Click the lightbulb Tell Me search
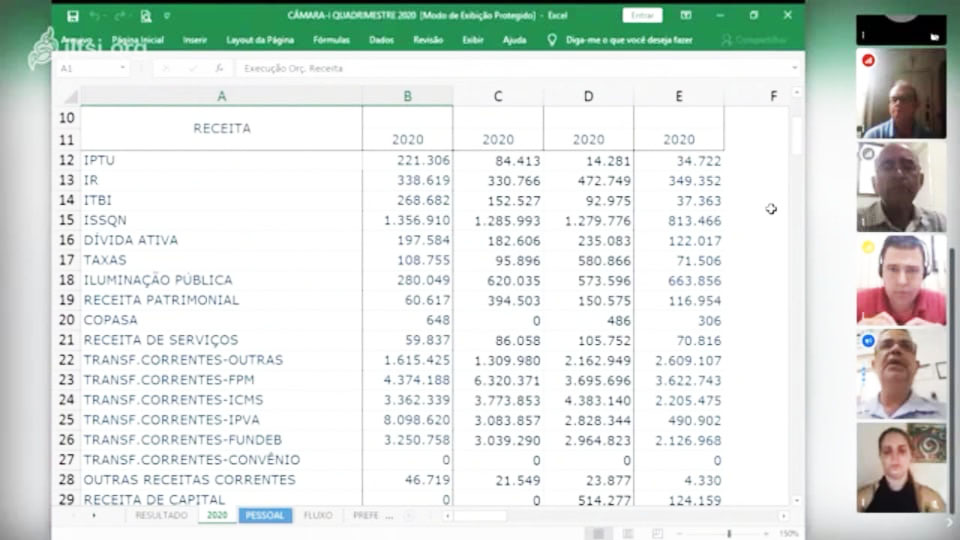 click(x=552, y=40)
